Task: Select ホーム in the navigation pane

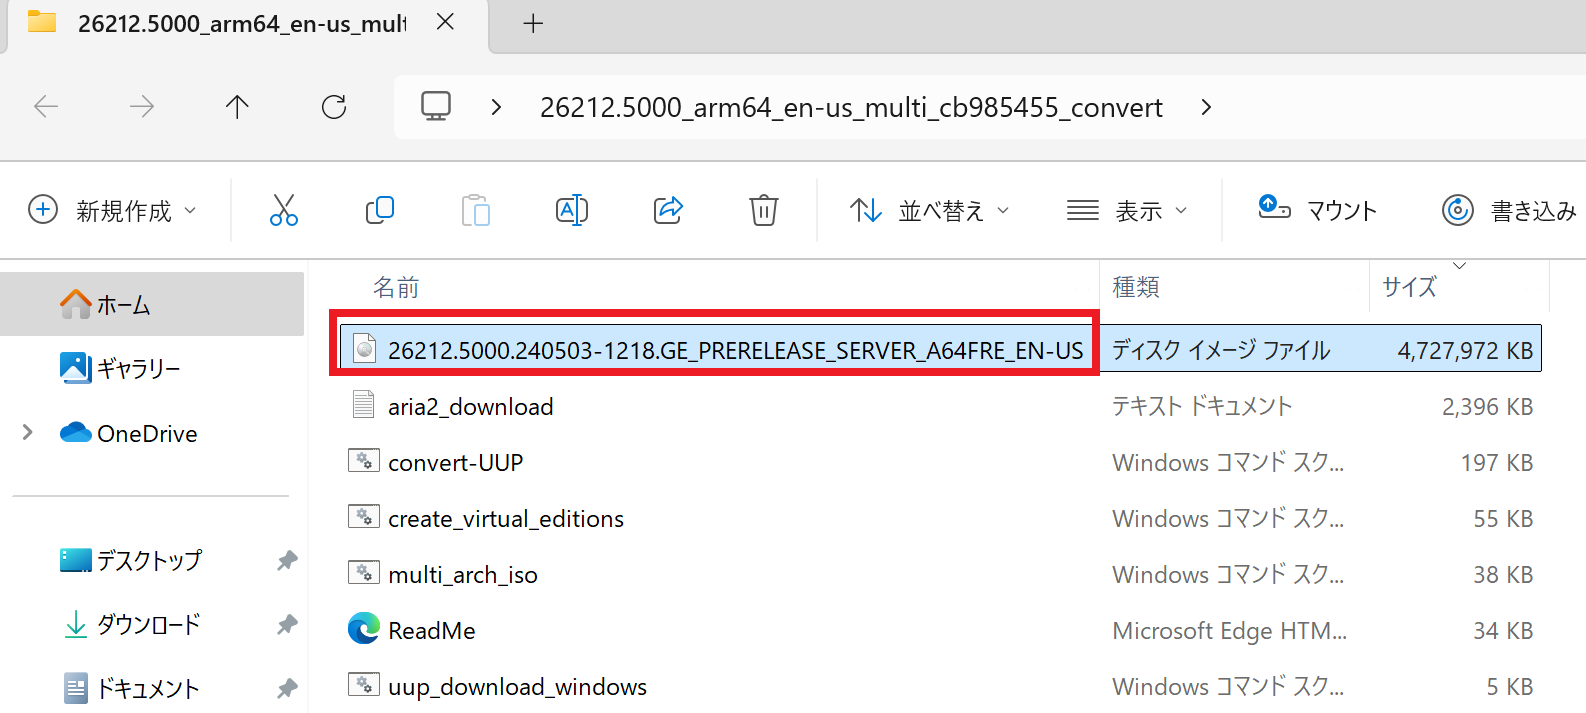Action: pos(152,304)
